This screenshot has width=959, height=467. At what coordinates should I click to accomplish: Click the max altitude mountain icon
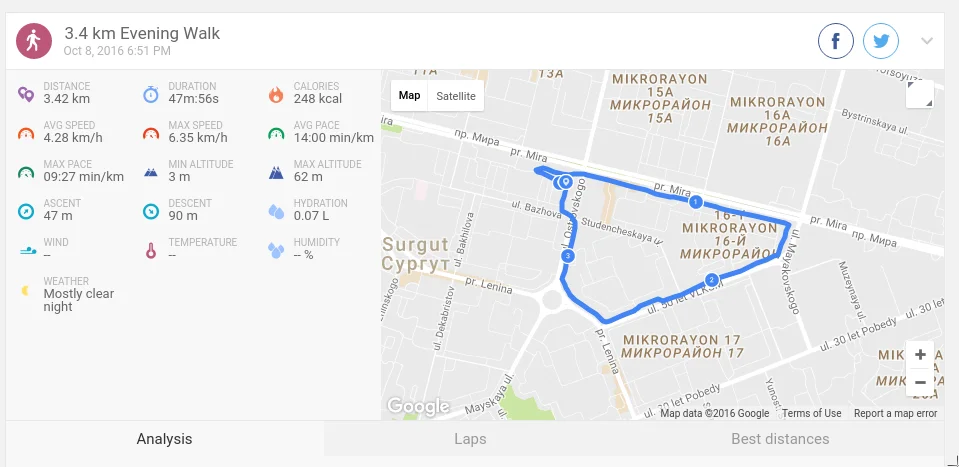[x=276, y=173]
